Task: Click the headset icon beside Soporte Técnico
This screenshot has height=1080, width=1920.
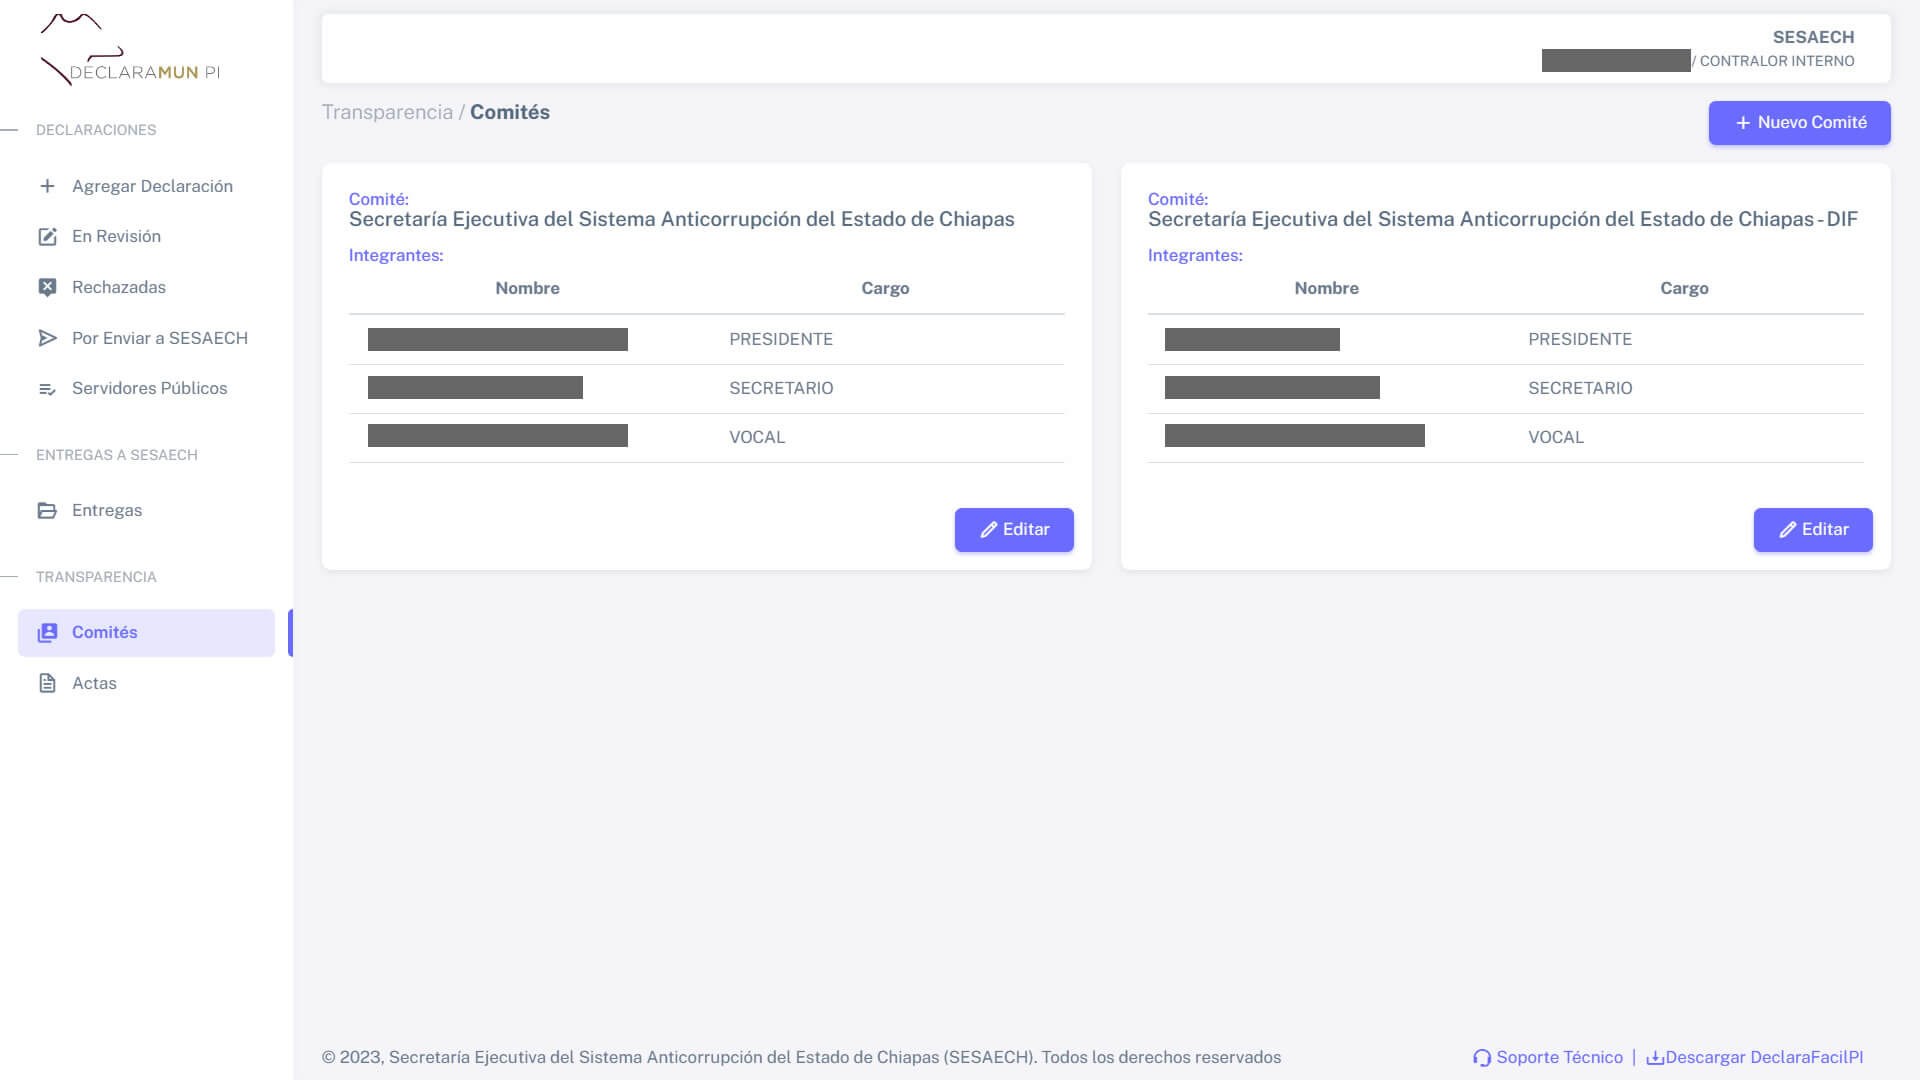Action: tap(1482, 1058)
